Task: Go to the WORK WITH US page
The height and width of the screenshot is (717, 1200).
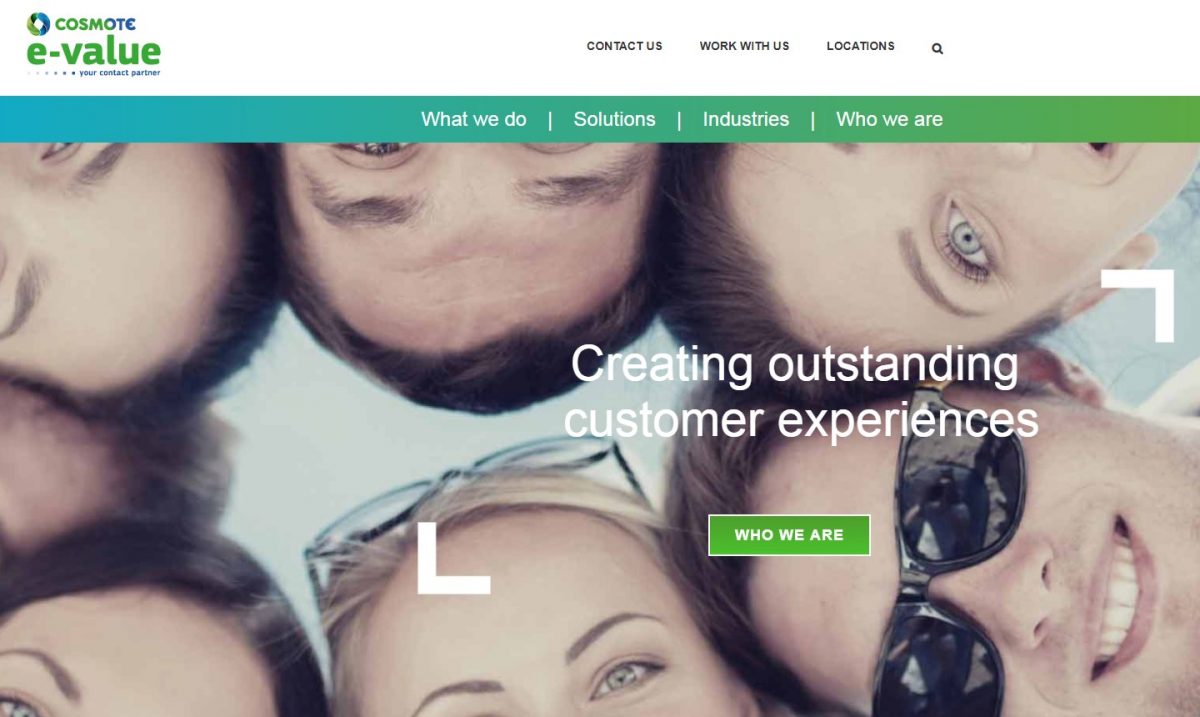Action: coord(744,46)
